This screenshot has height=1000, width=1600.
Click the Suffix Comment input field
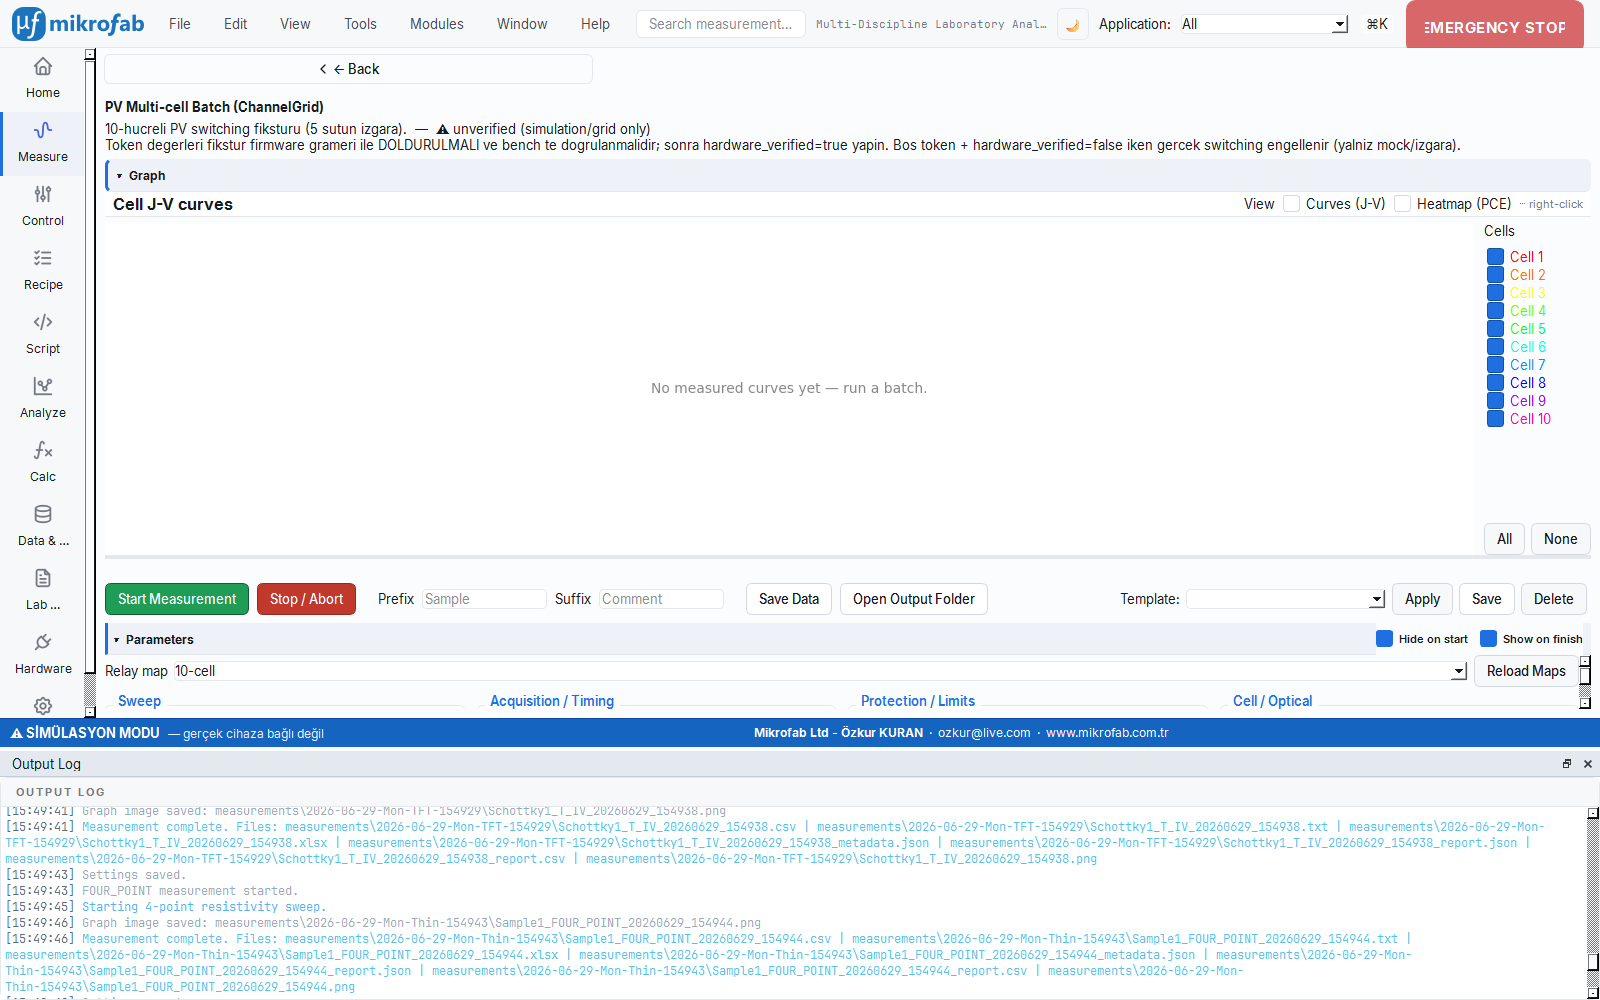click(661, 599)
